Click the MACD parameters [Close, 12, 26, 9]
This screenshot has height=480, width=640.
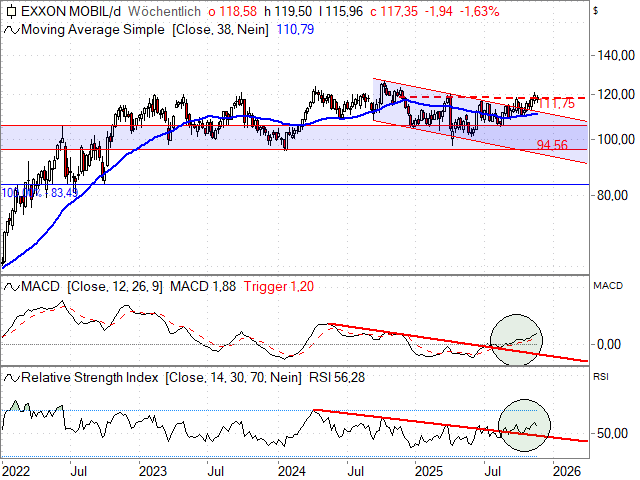pos(115,287)
